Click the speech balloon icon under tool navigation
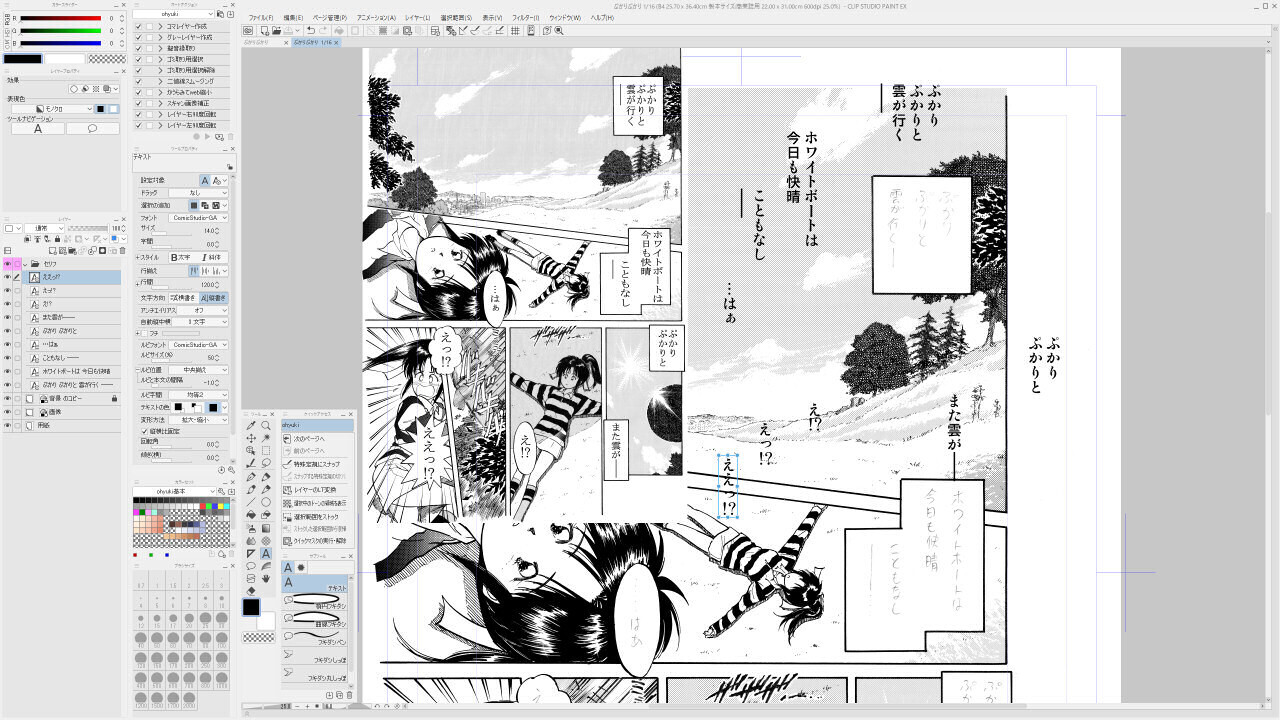Viewport: 1280px width, 720px height. pos(93,129)
